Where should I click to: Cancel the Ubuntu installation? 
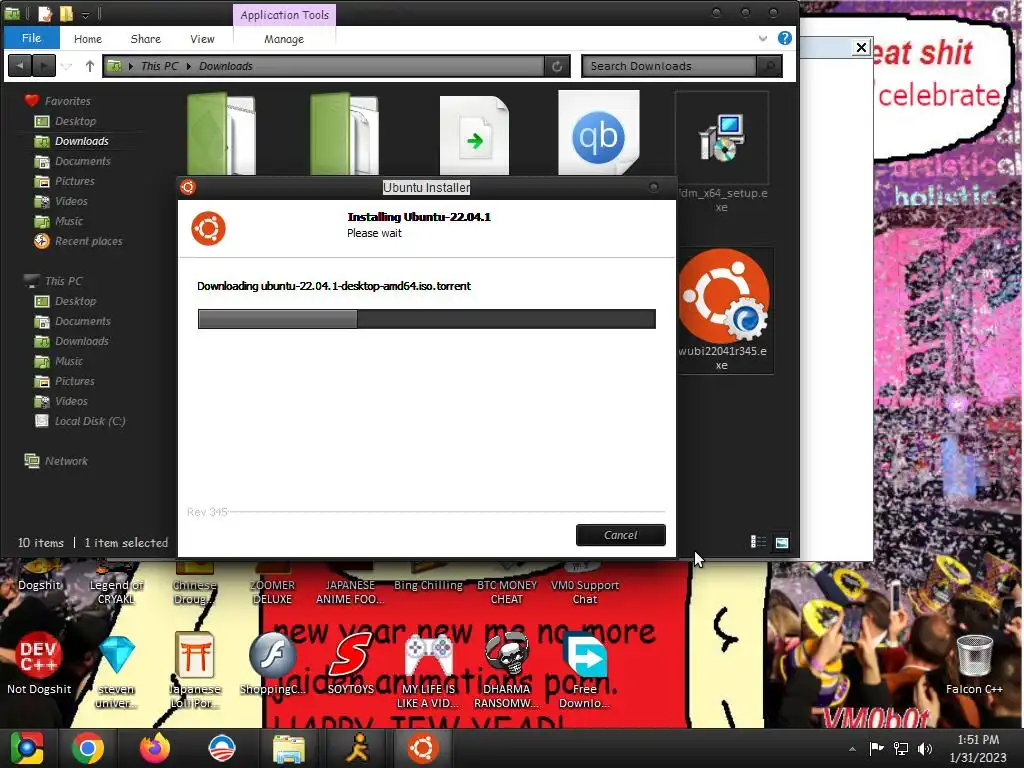(620, 535)
